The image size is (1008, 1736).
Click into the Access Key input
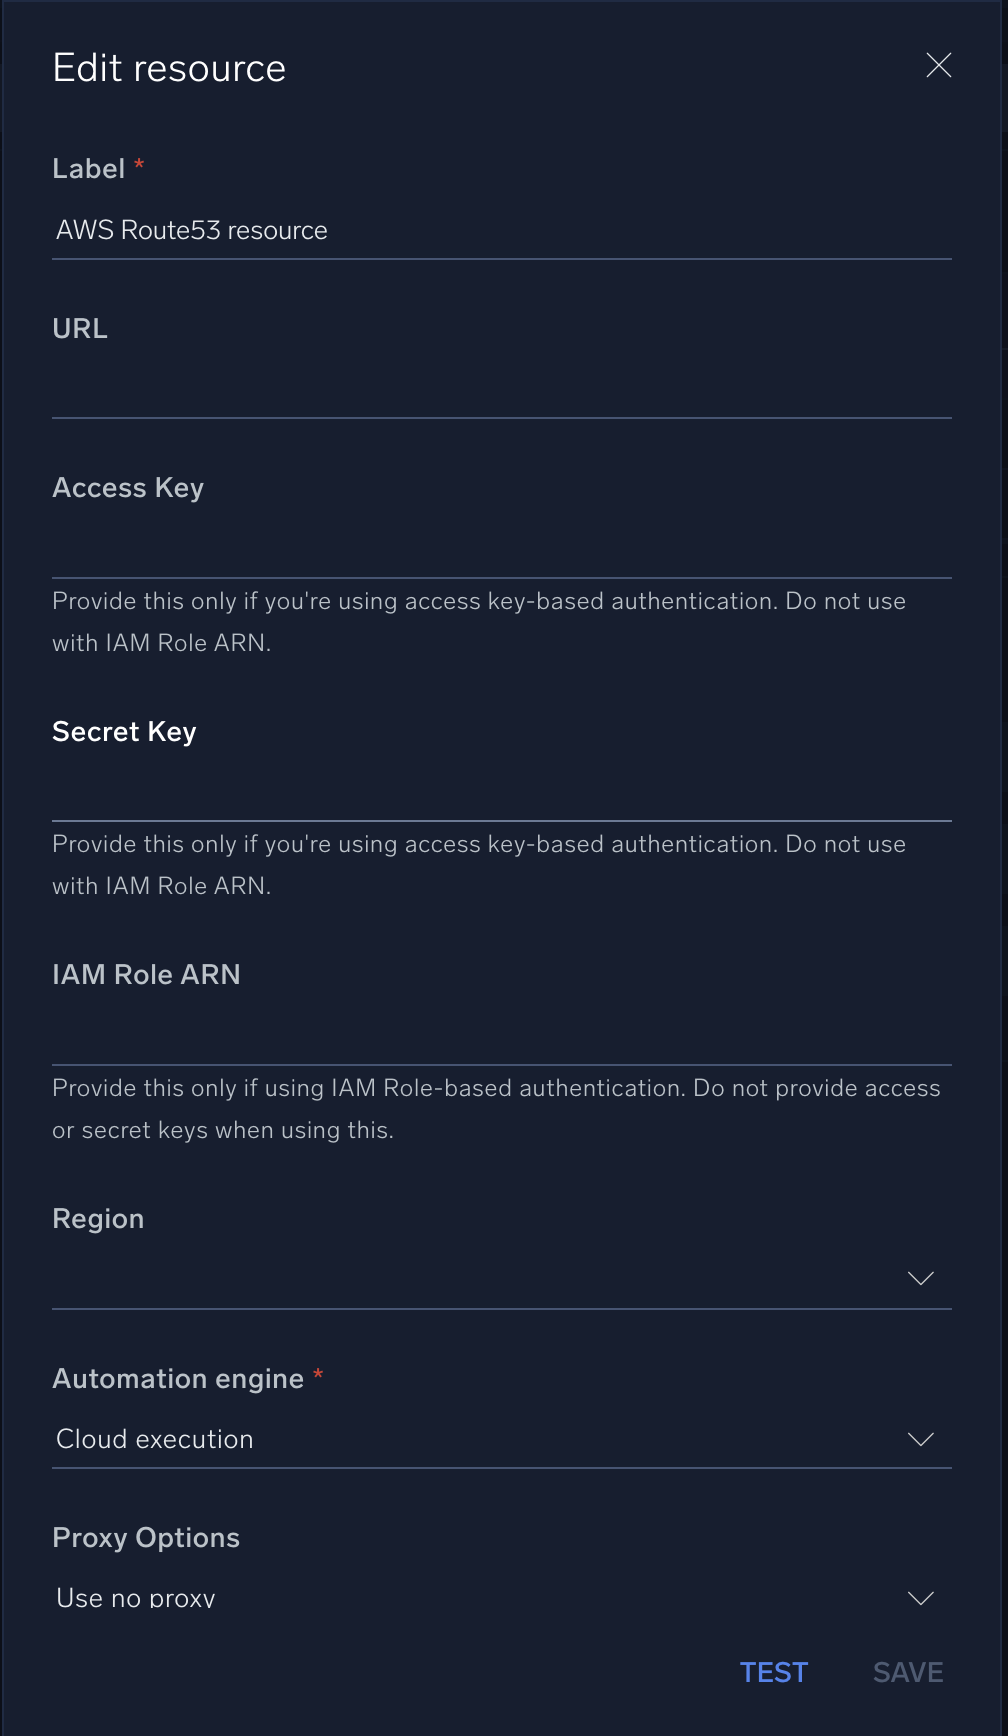(x=500, y=550)
